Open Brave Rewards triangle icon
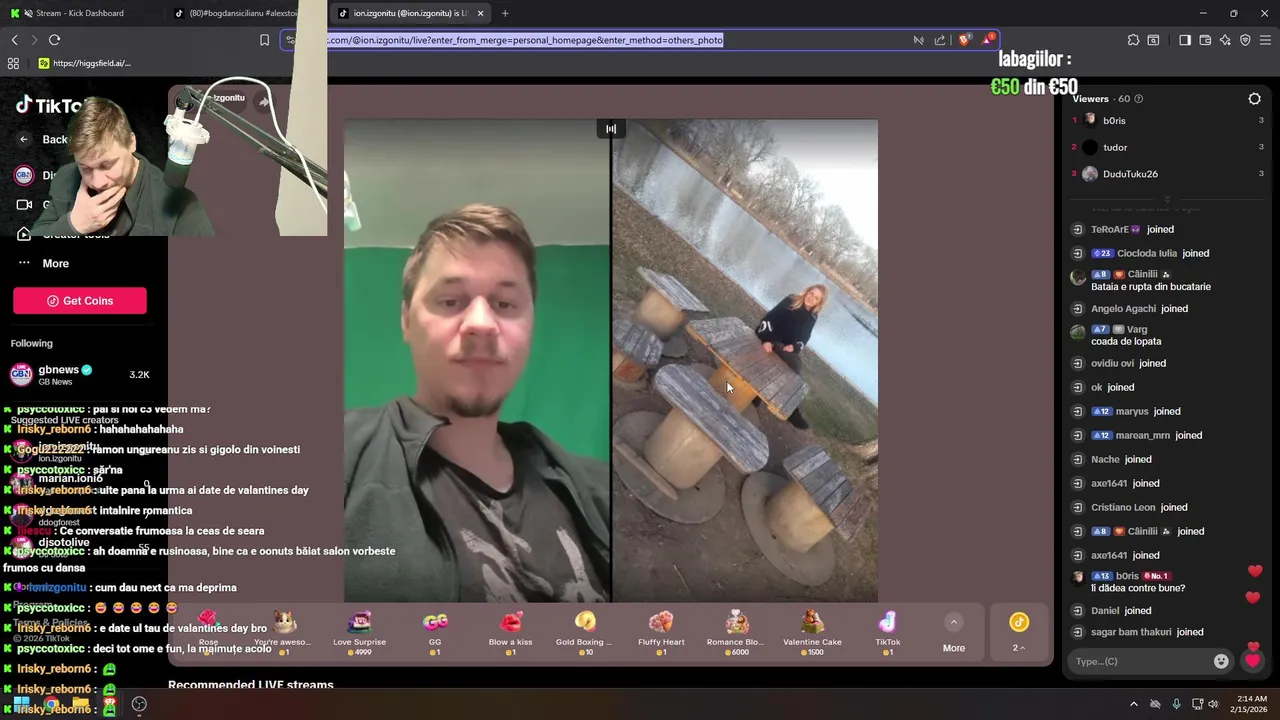 click(989, 39)
